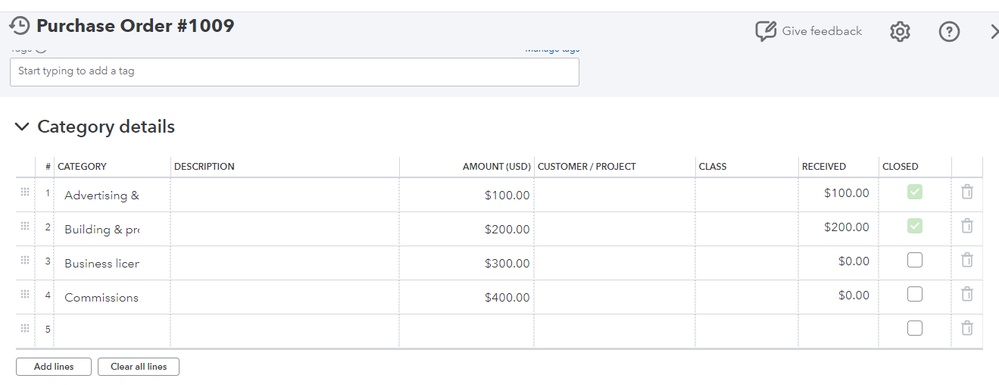
Task: Click the $300.00 amount on line 3
Action: 507,263
